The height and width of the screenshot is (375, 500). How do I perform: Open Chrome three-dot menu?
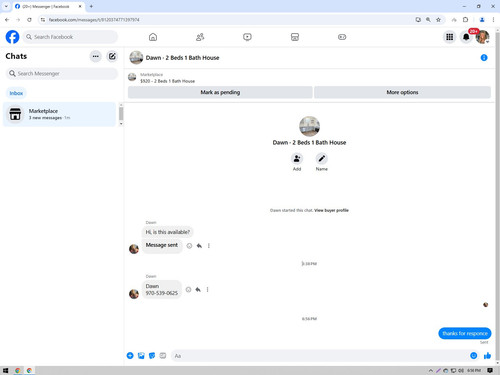[x=493, y=20]
